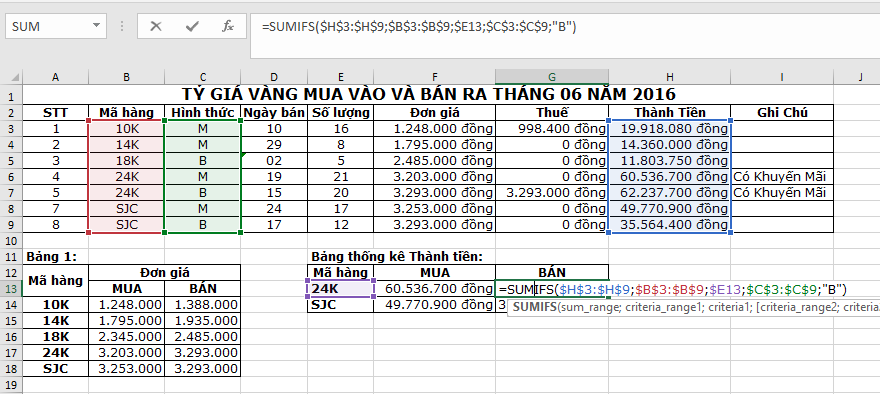Click the 'STT' header cell
This screenshot has height=394, width=880.
[x=55, y=112]
